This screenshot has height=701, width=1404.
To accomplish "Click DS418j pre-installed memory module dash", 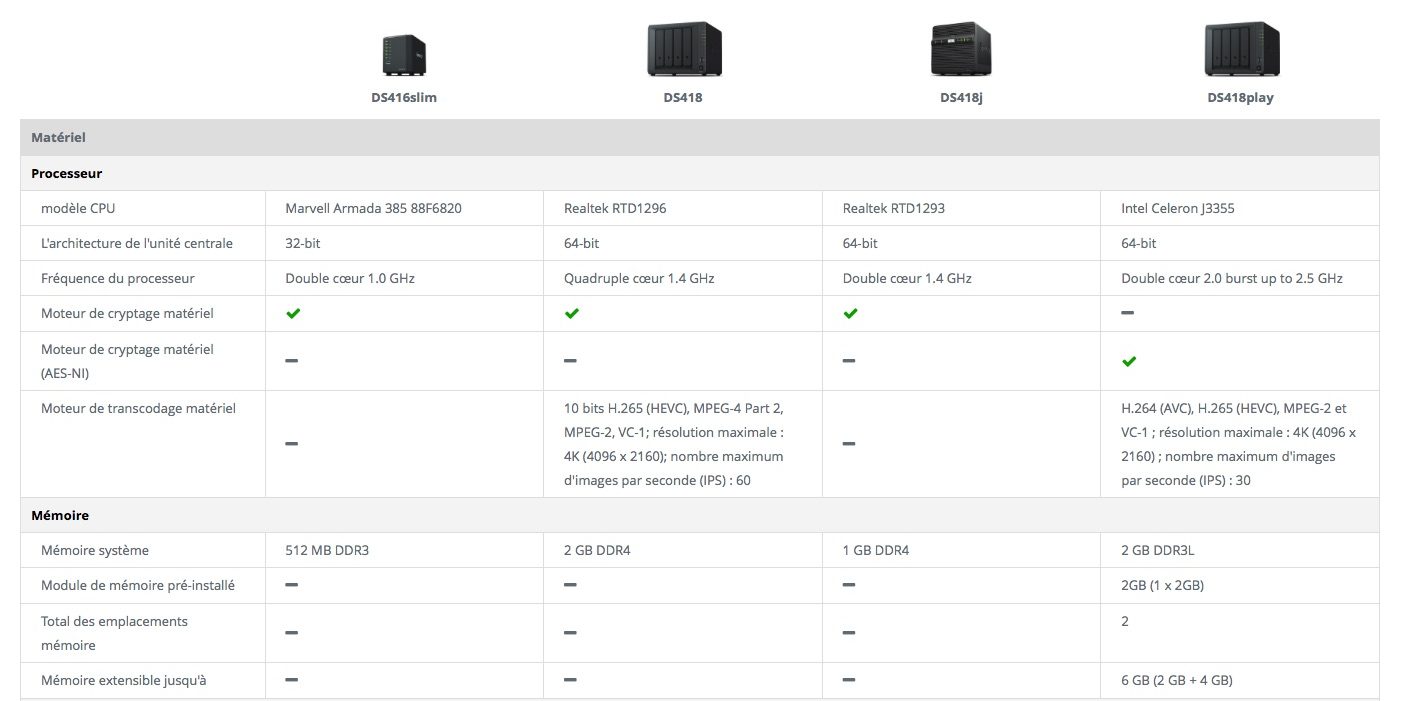I will coord(849,585).
